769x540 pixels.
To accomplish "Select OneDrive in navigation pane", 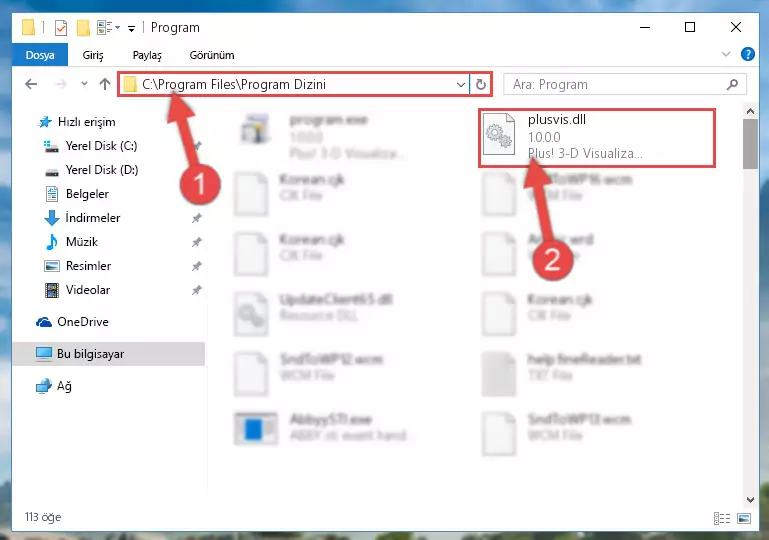I will coord(72,322).
